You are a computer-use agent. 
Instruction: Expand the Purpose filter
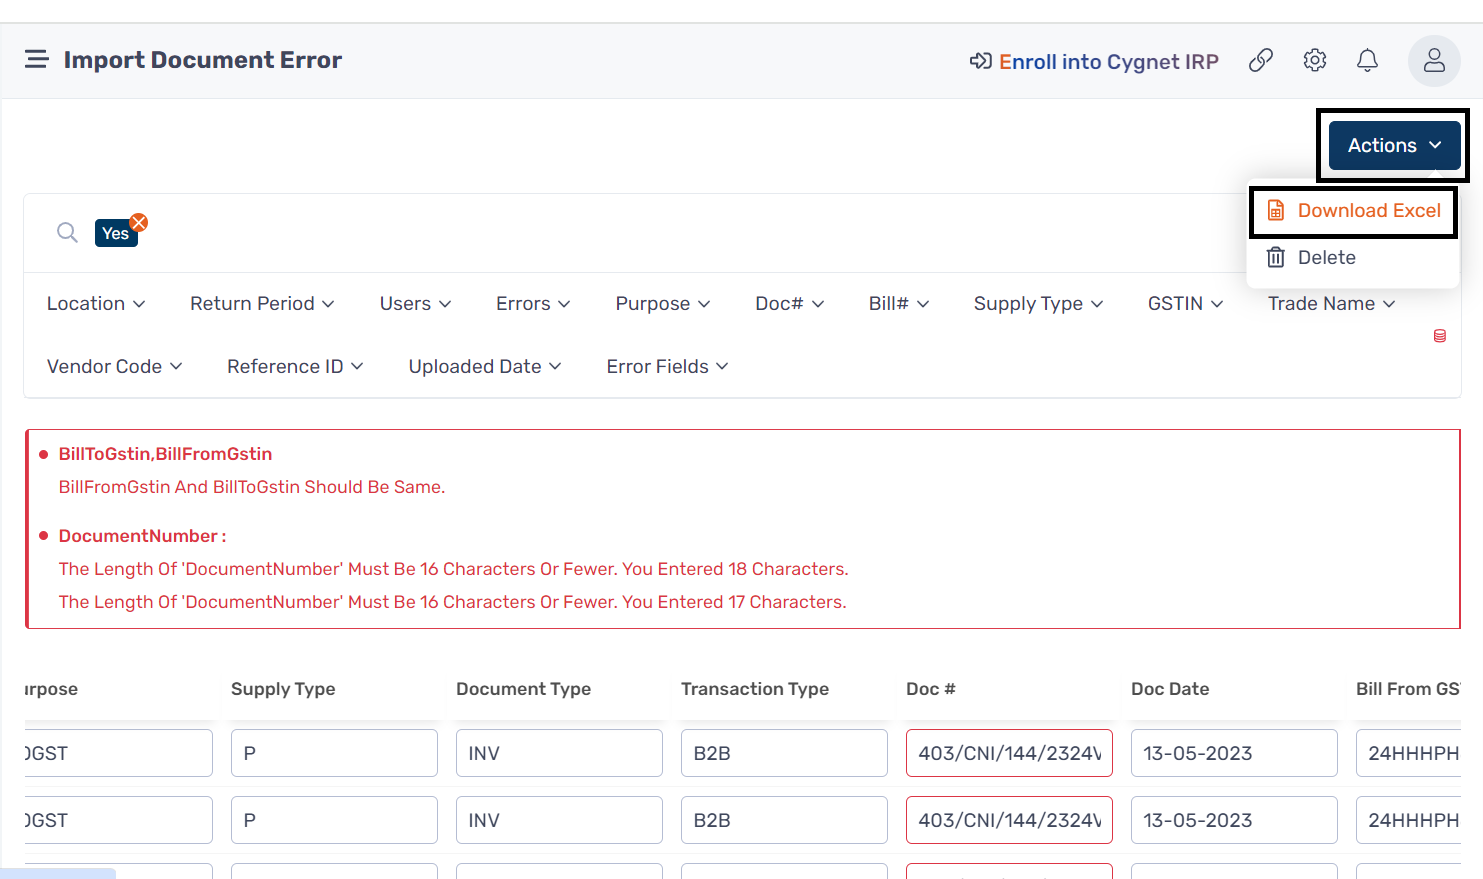click(663, 304)
